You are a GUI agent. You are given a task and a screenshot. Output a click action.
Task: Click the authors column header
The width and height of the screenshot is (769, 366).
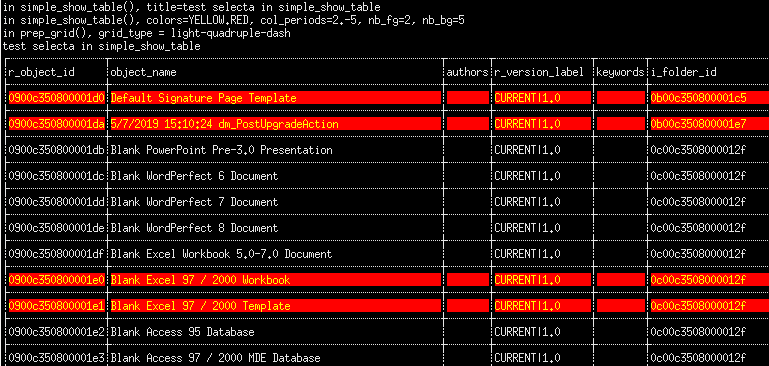[468, 72]
